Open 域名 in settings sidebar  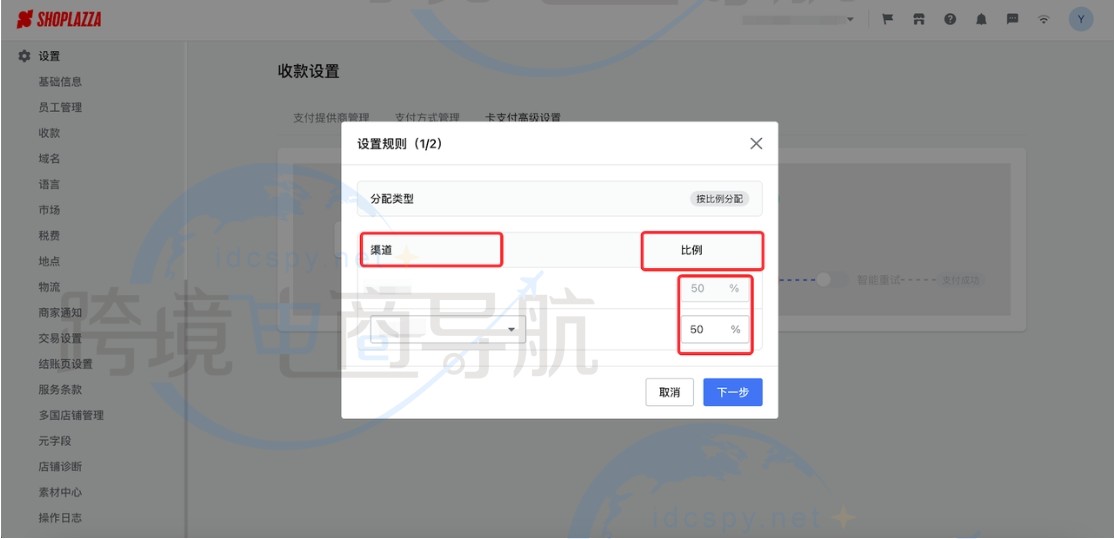(49, 159)
